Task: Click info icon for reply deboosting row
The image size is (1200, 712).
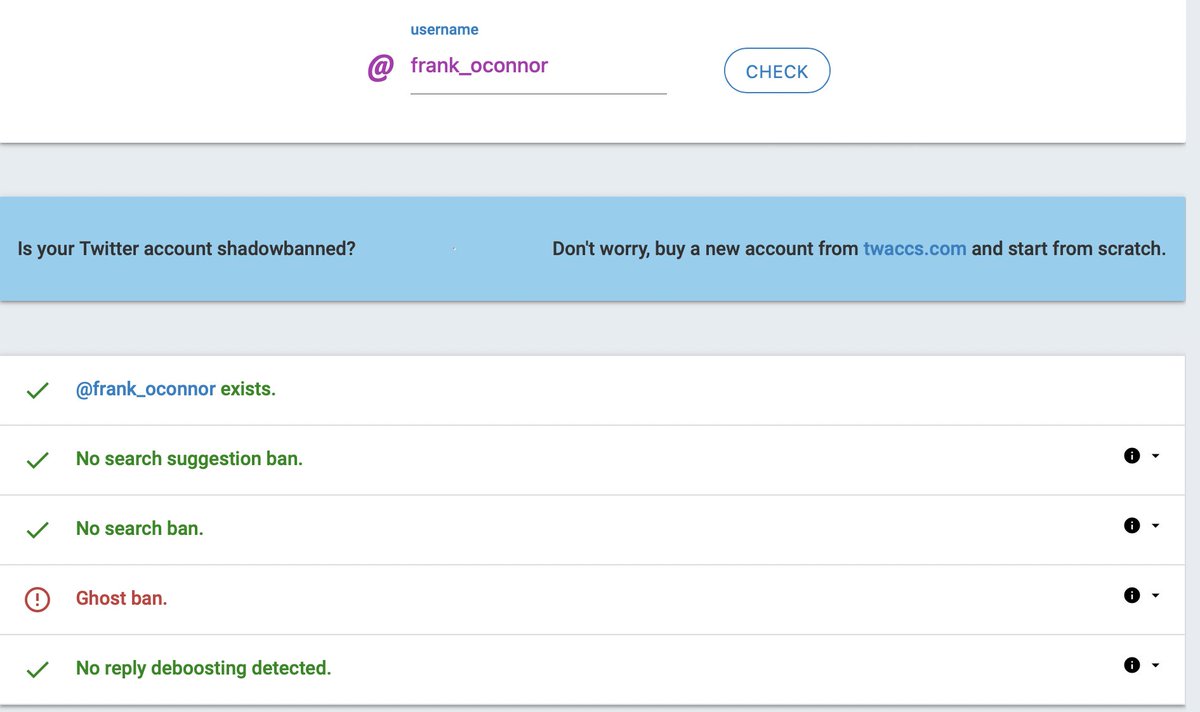Action: tap(1132, 664)
